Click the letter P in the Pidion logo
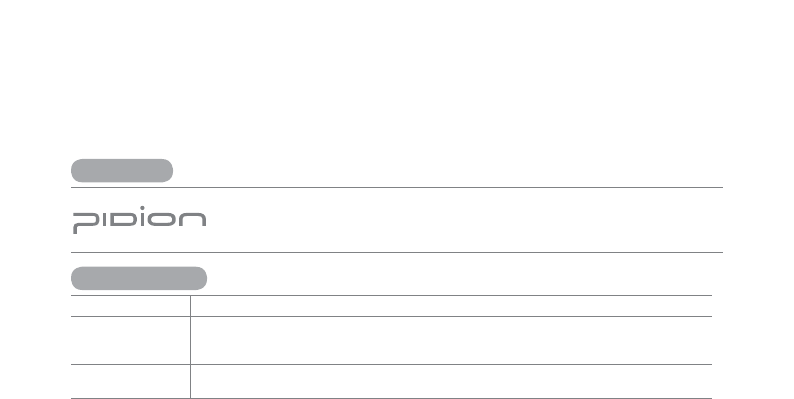This screenshot has height=399, width=794. coord(86,223)
